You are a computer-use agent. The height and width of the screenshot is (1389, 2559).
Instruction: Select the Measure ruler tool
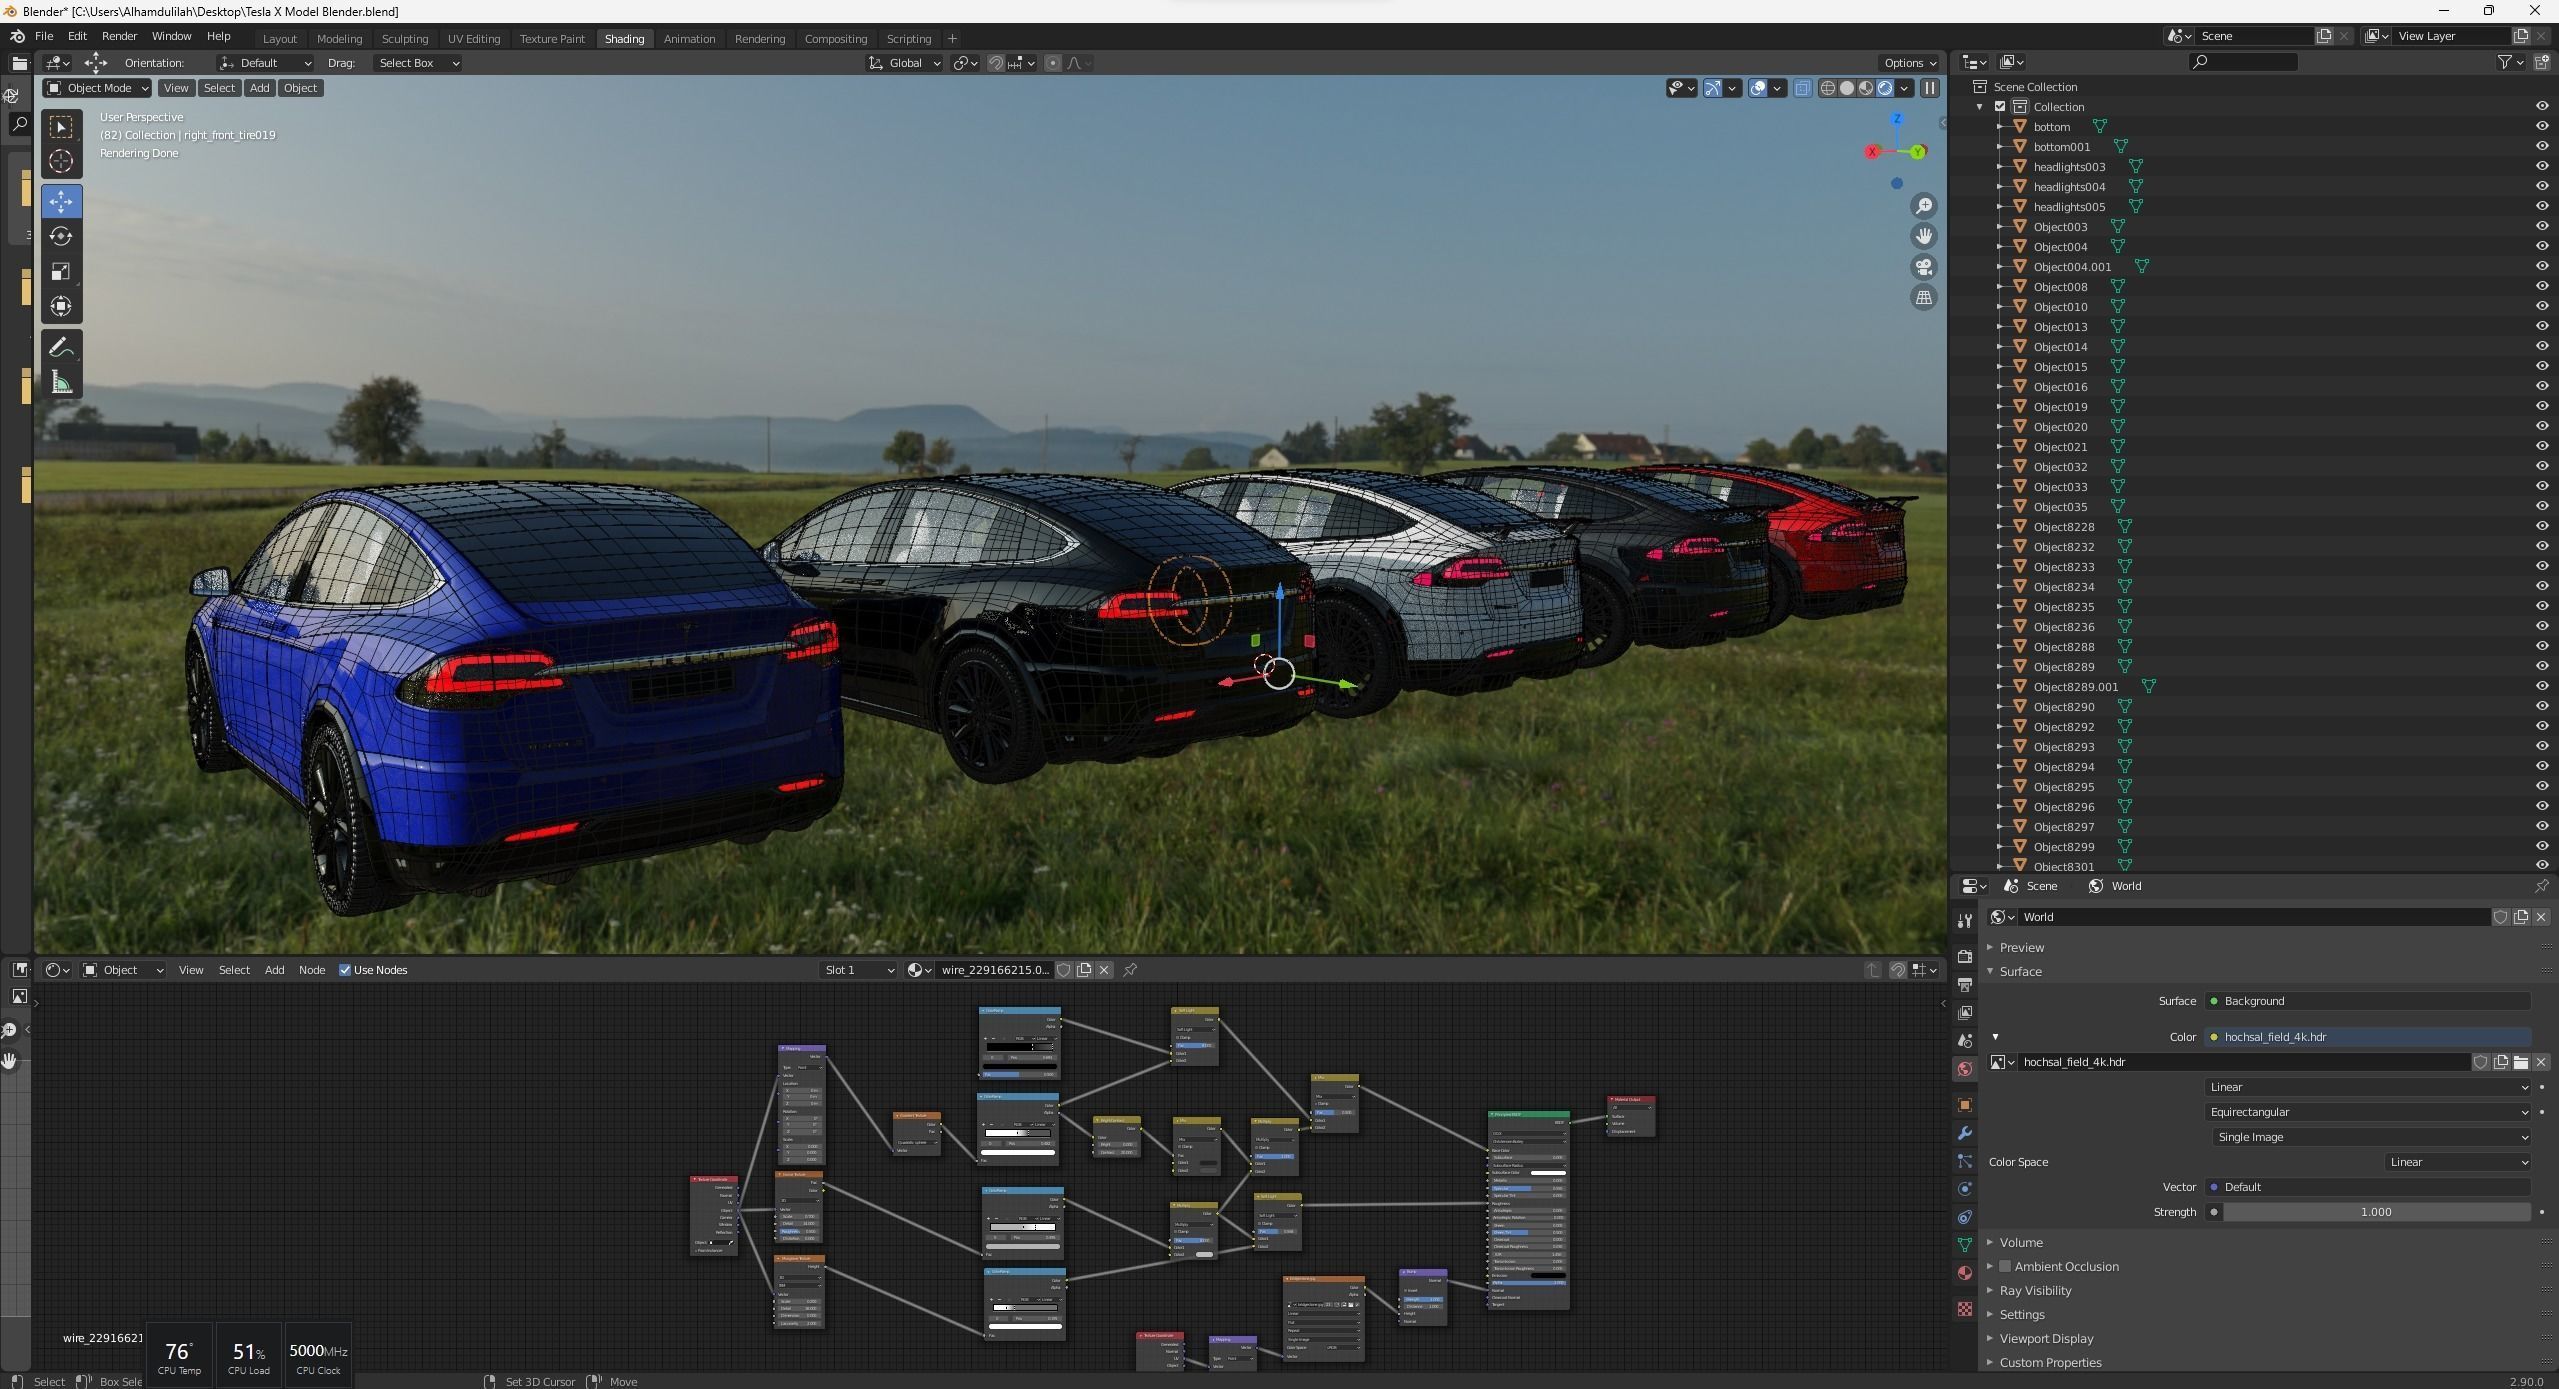click(61, 382)
